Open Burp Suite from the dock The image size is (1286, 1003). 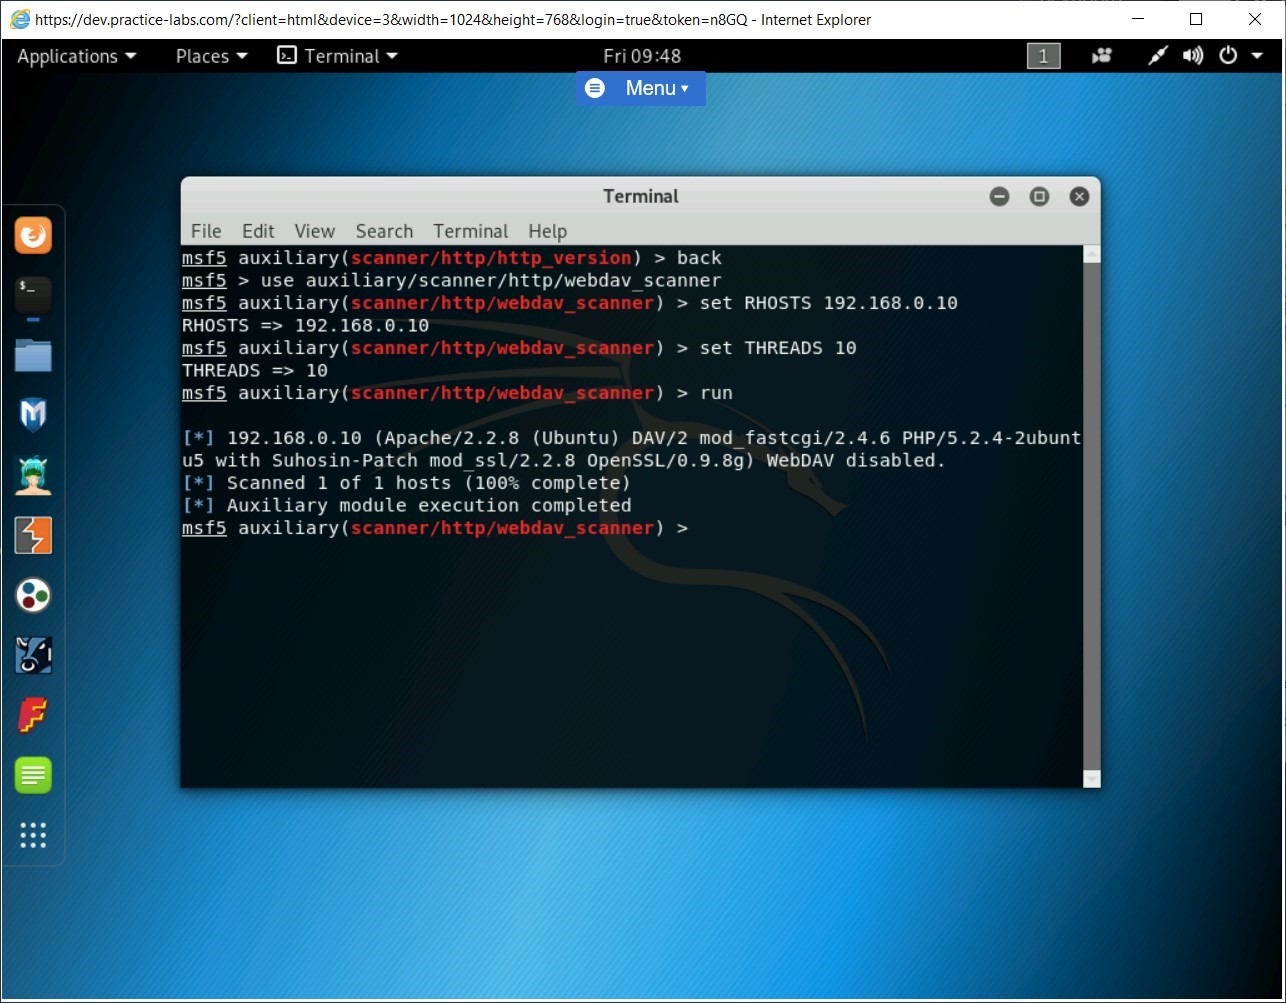click(x=33, y=535)
